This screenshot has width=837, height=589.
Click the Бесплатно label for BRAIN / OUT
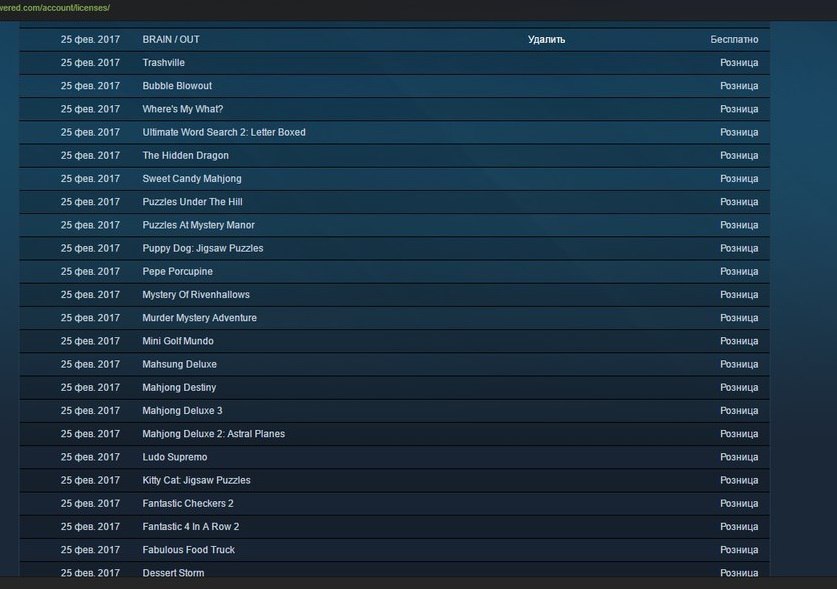click(x=734, y=40)
